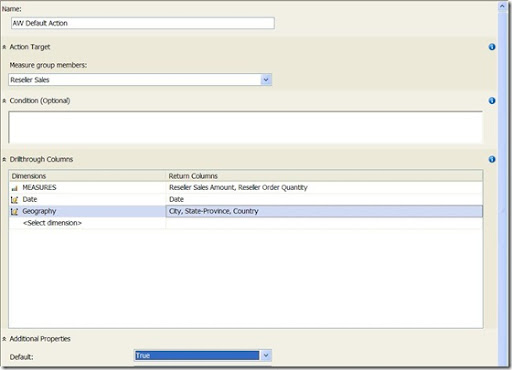Open the Default property dropdown arrow

(266, 355)
